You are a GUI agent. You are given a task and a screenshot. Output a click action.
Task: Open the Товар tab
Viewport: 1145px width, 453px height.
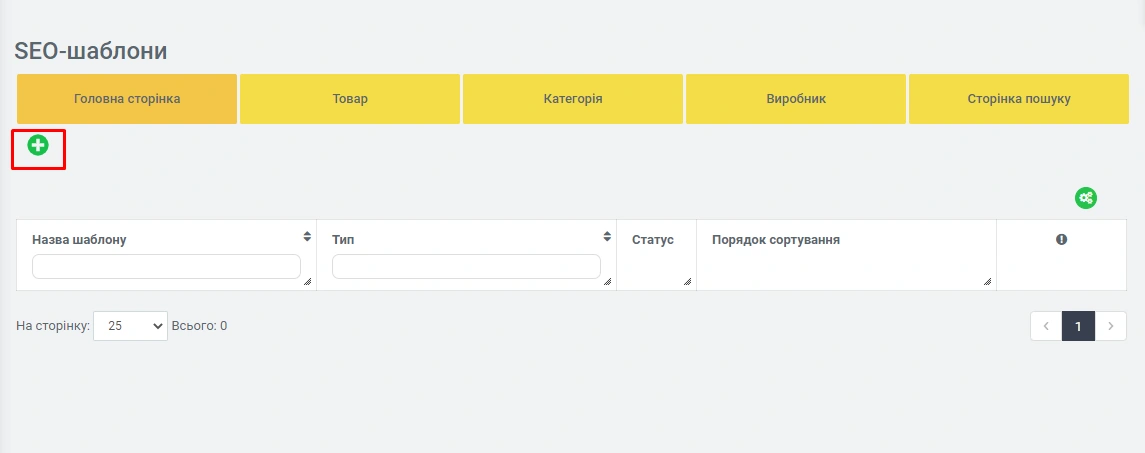(350, 99)
